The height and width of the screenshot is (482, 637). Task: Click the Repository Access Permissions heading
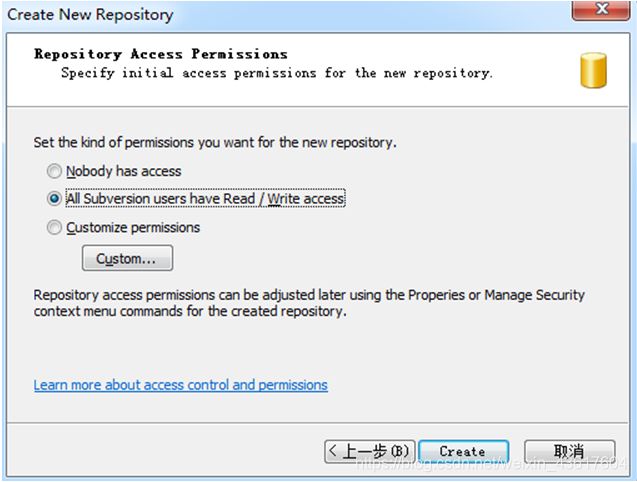click(x=161, y=54)
